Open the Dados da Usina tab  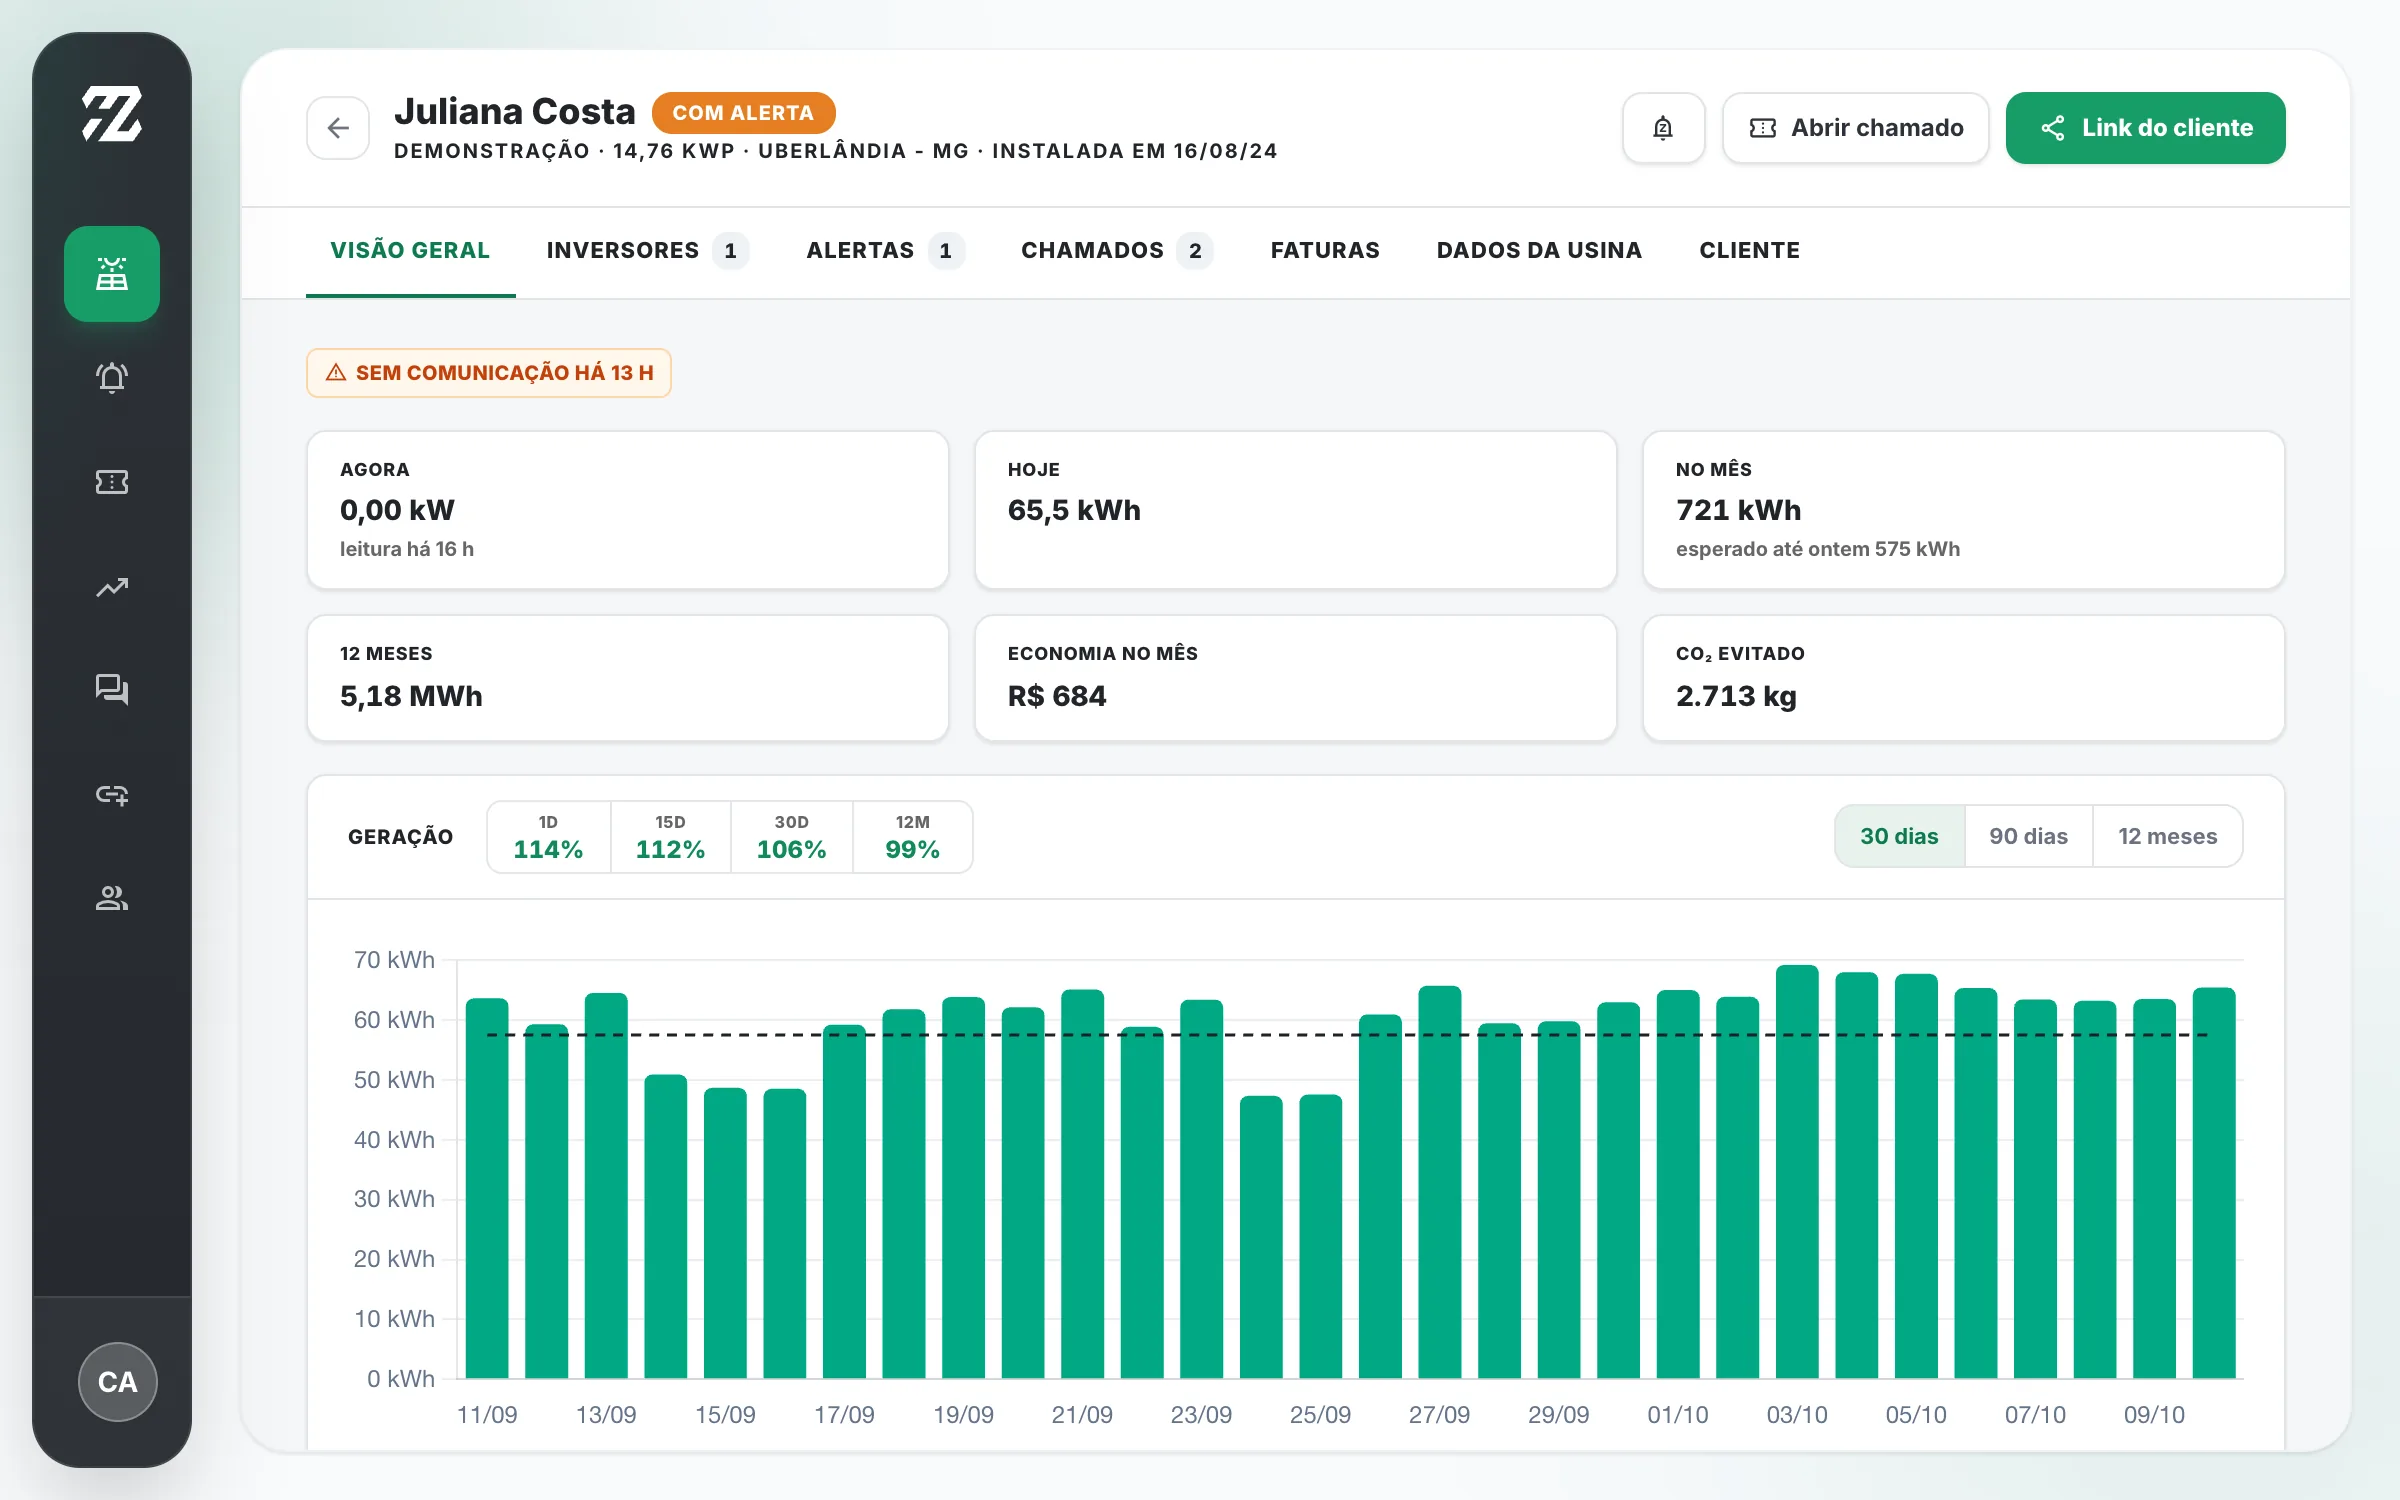1539,251
